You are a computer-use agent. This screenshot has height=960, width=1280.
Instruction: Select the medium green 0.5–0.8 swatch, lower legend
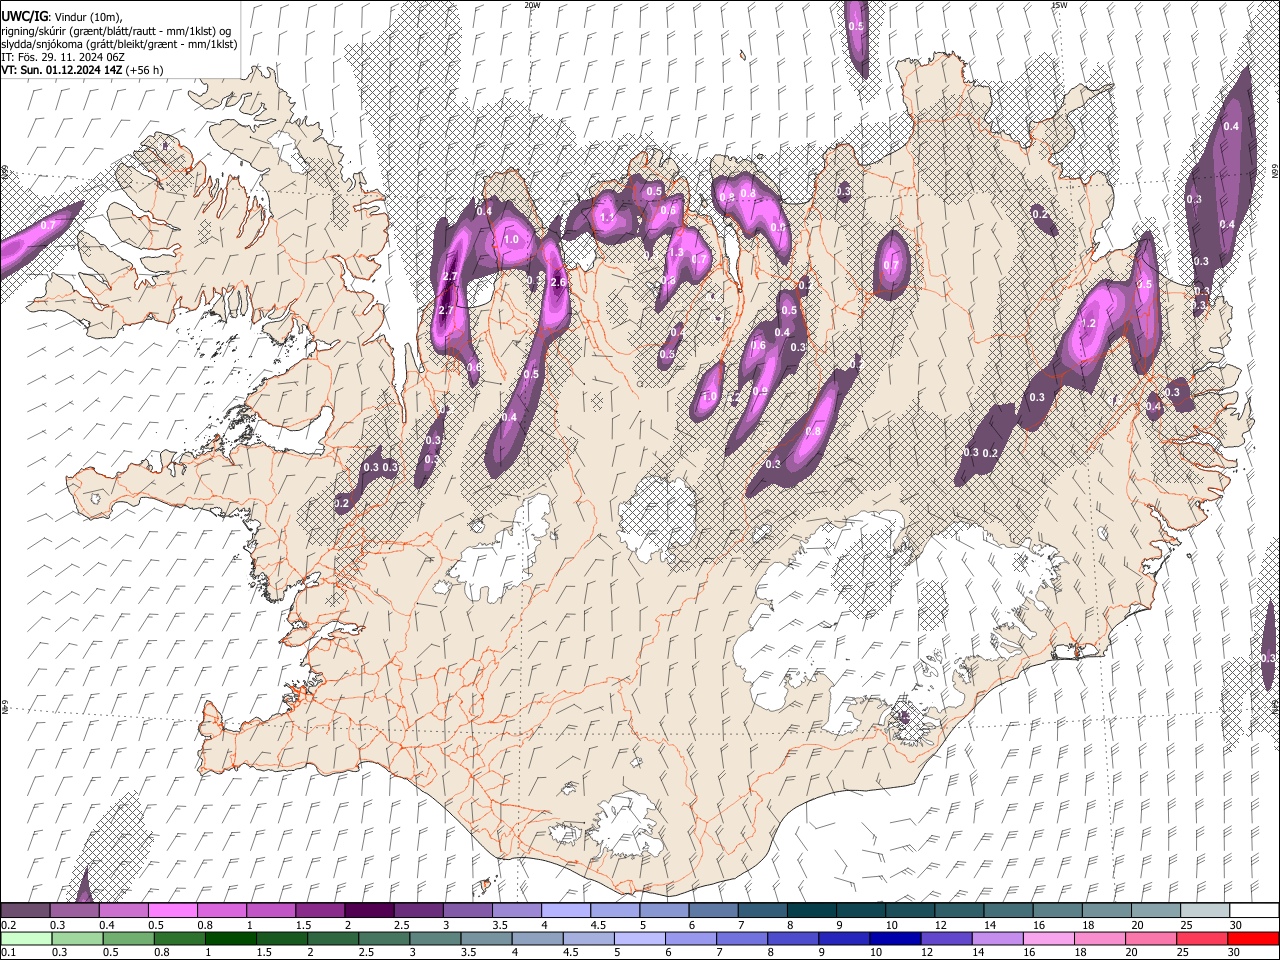(128, 939)
